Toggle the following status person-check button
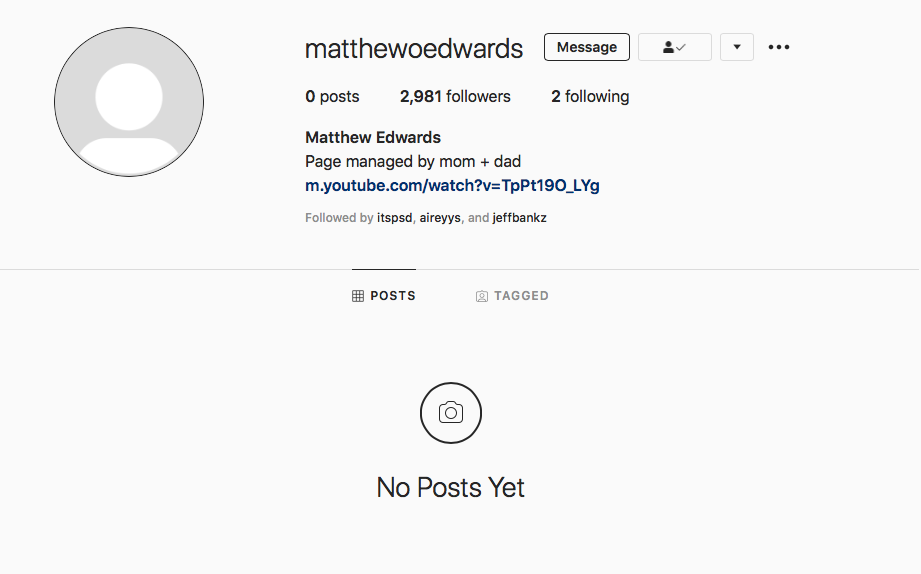Viewport: 921px width, 574px height. [674, 47]
